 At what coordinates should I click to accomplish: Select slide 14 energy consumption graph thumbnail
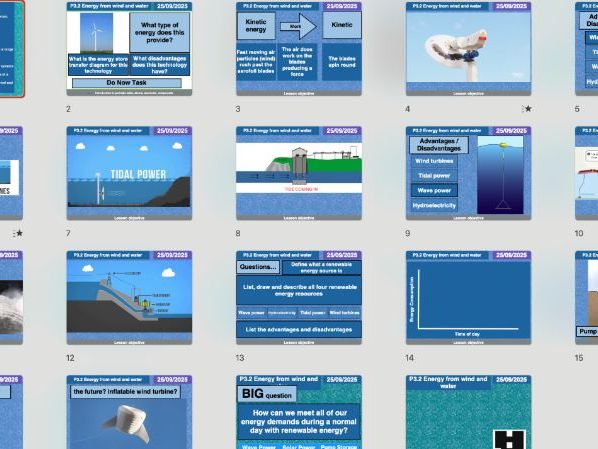coord(468,298)
